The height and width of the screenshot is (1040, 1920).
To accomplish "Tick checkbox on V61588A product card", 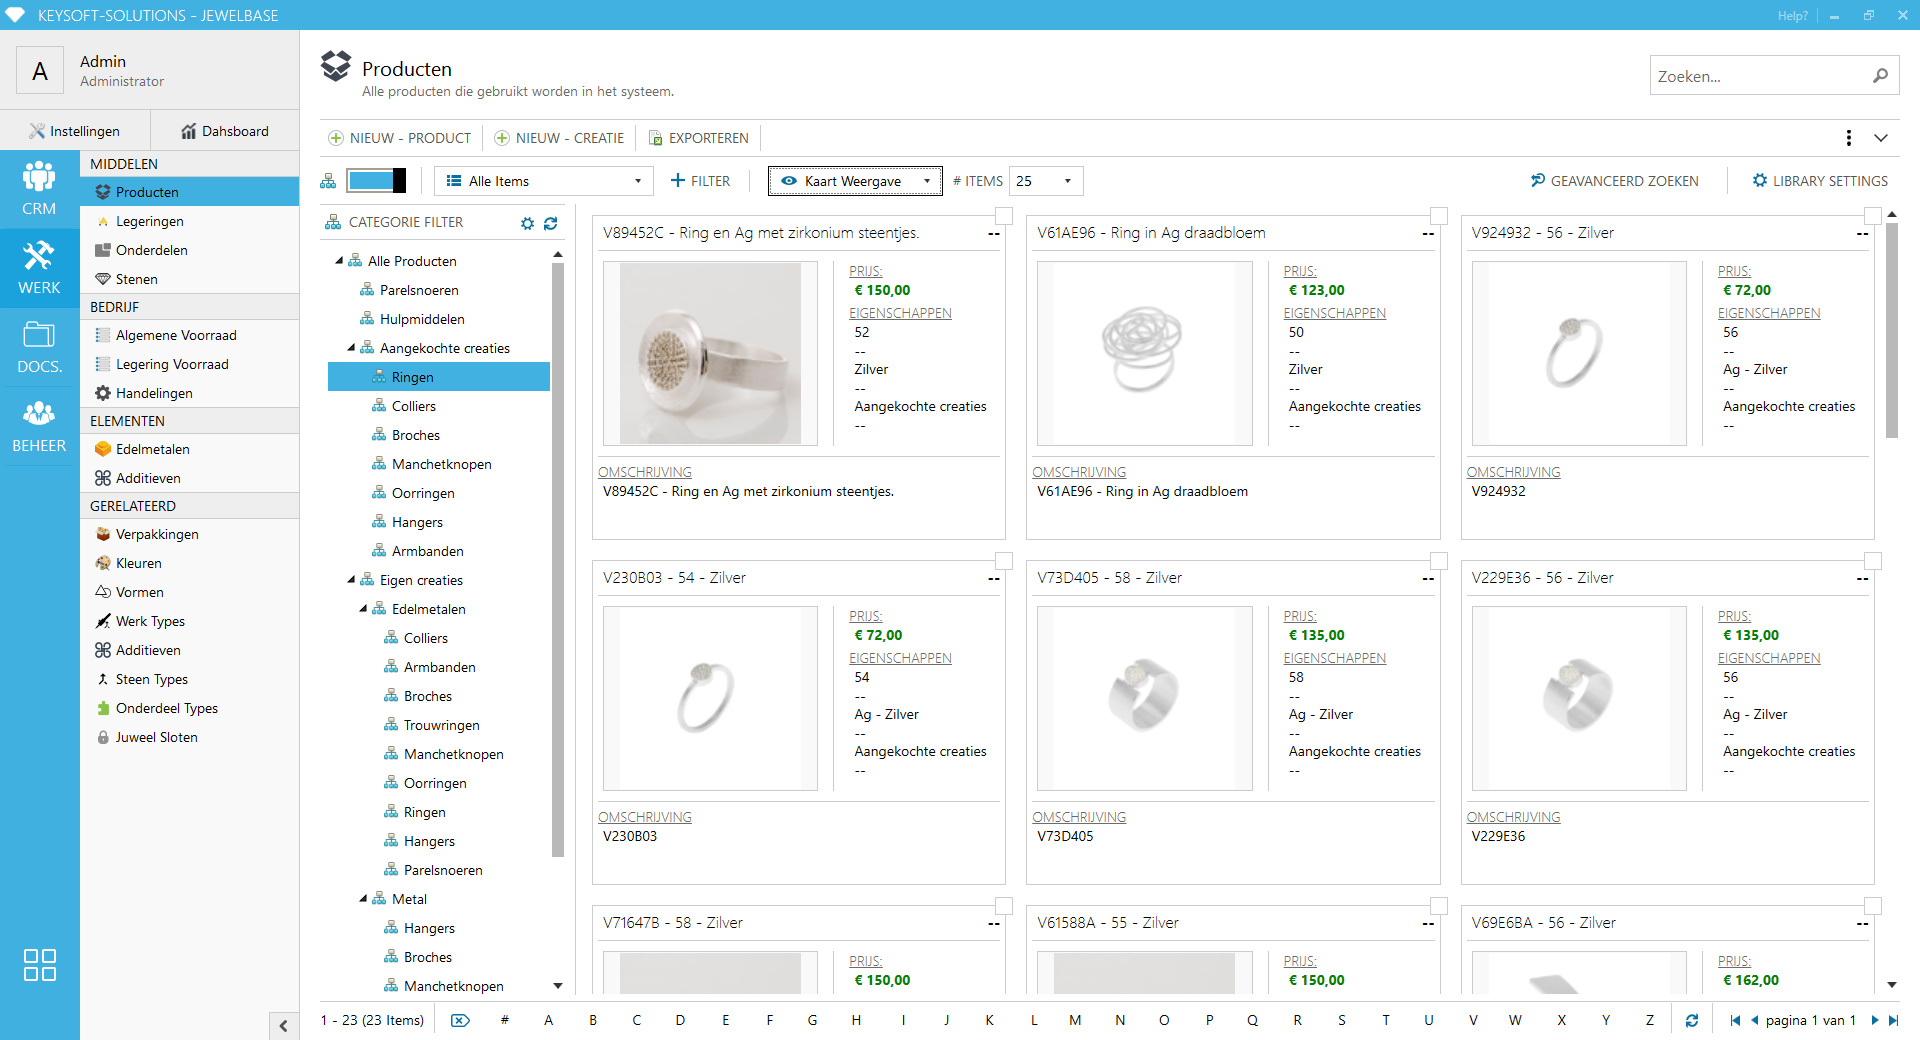I will tap(1439, 906).
